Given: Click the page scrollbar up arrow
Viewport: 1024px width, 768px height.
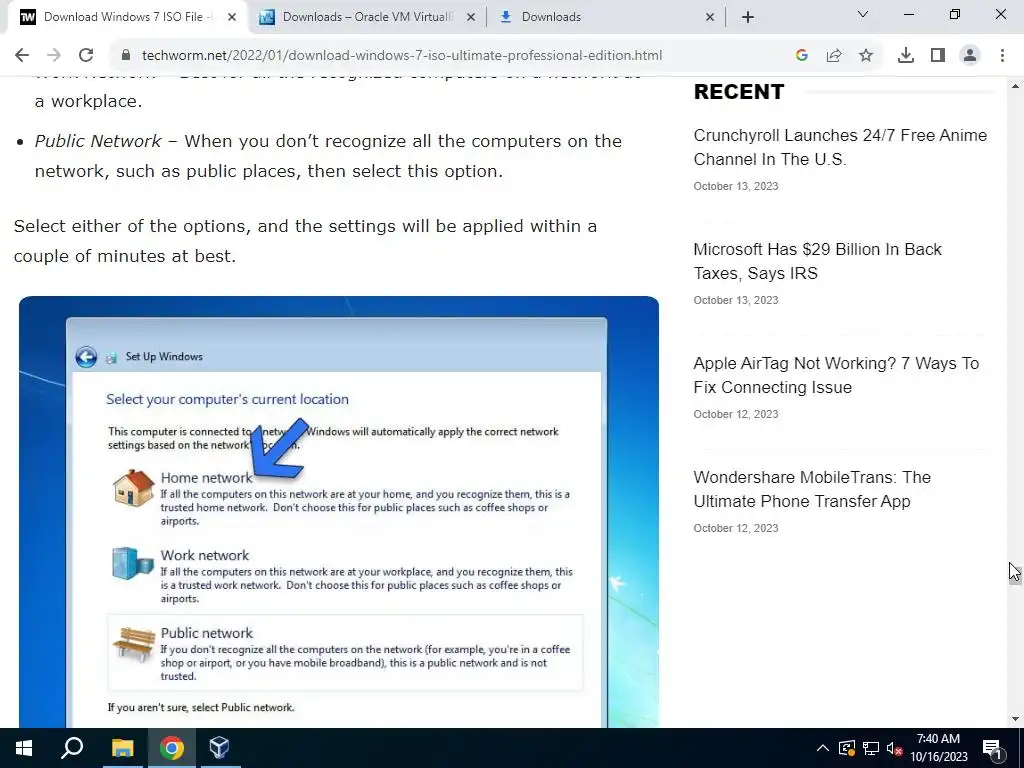Looking at the screenshot, I should tap(1015, 86).
